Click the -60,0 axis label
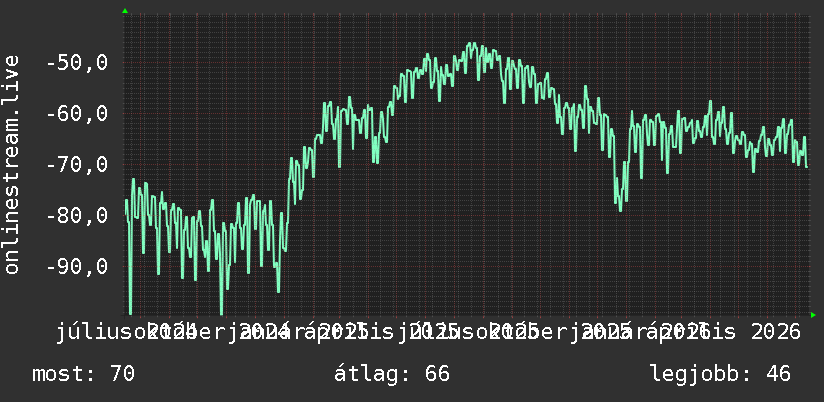The height and width of the screenshot is (402, 824). [77, 114]
